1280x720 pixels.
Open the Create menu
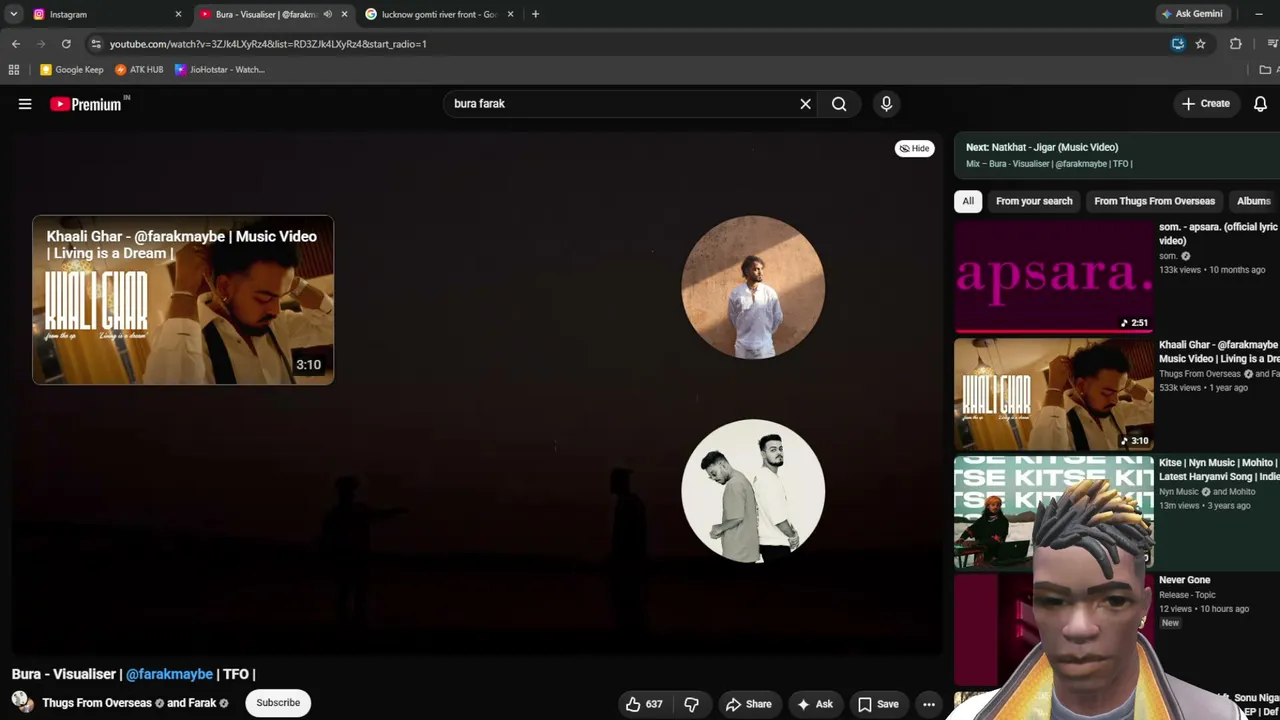pyautogui.click(x=1206, y=104)
